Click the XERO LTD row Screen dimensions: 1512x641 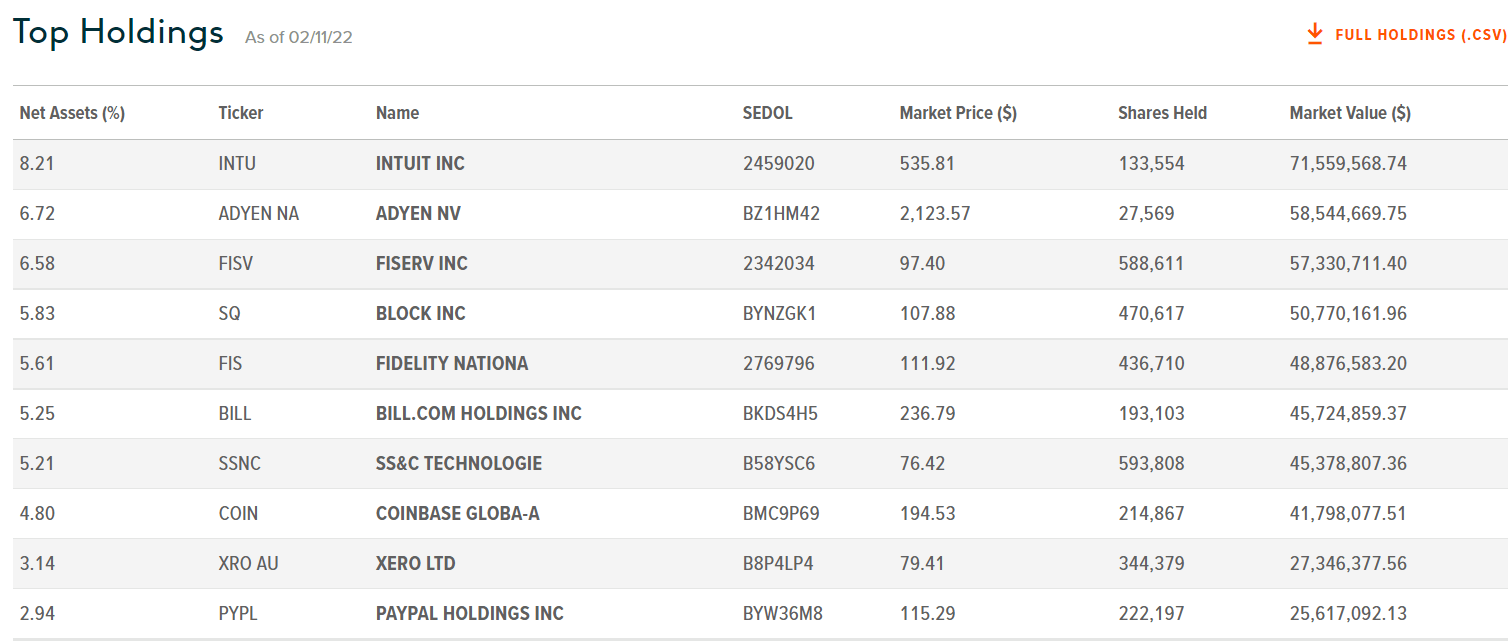[x=414, y=563]
